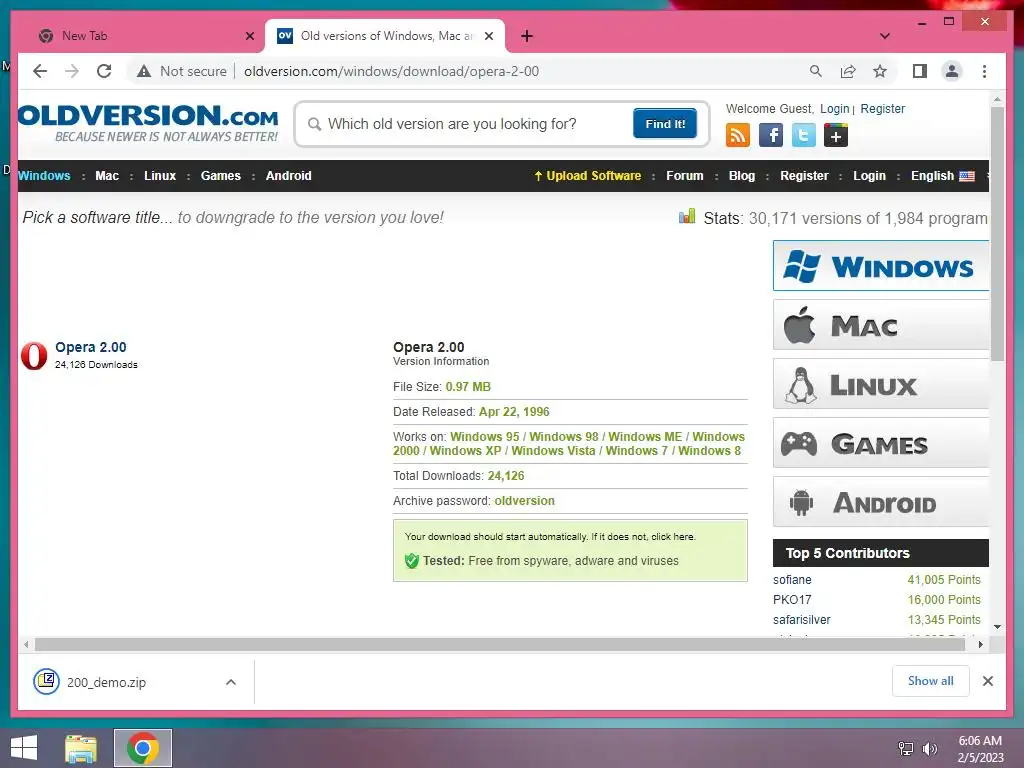Click the browser back arrow

[40, 71]
